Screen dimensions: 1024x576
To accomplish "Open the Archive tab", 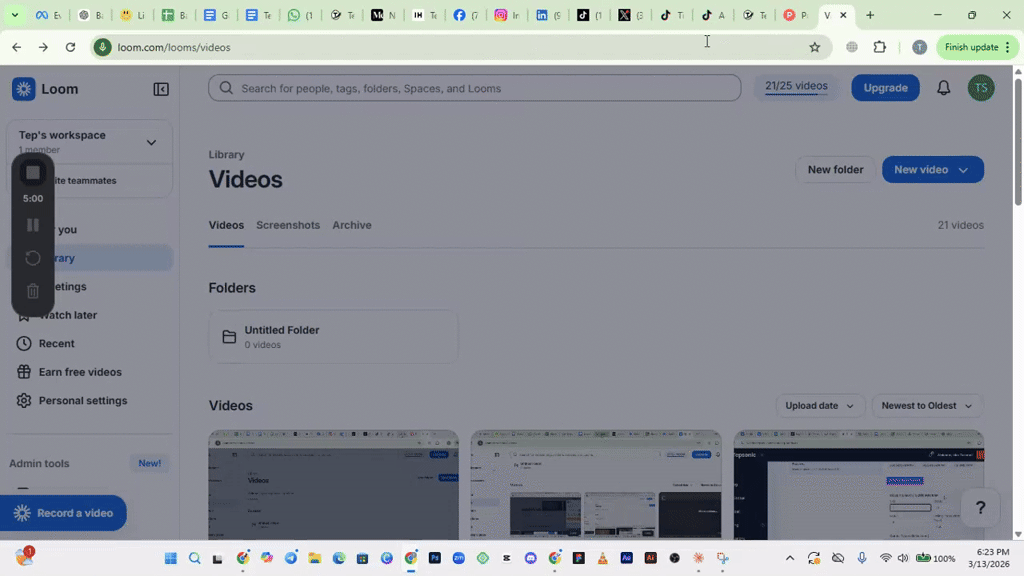I will pyautogui.click(x=351, y=225).
